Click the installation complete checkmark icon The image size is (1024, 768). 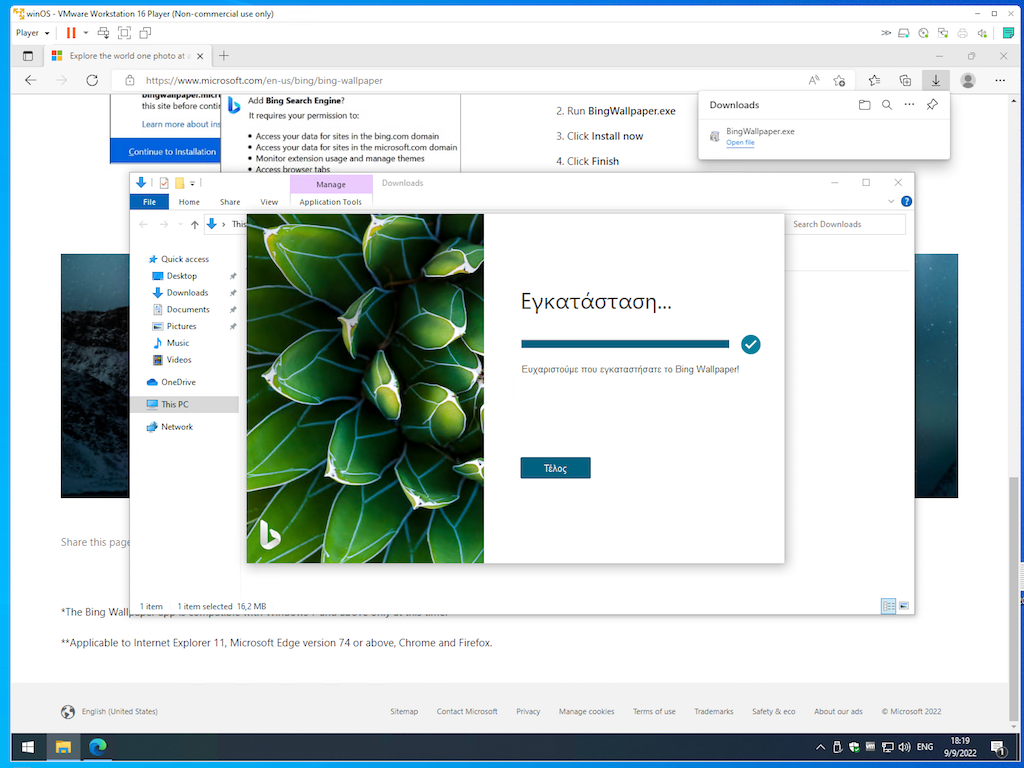[750, 344]
